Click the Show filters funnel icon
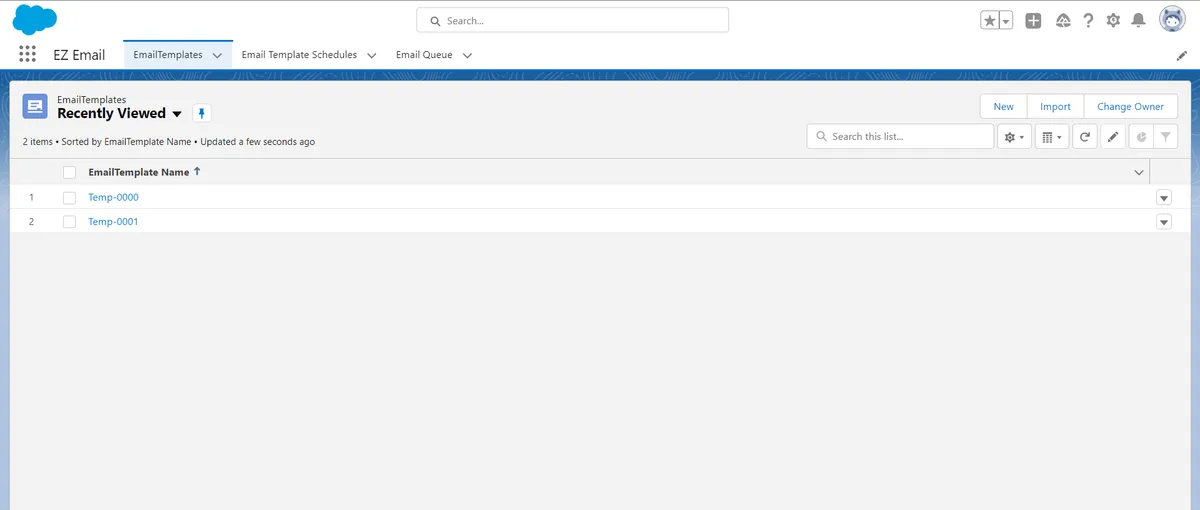This screenshot has width=1200, height=510. (x=1165, y=137)
